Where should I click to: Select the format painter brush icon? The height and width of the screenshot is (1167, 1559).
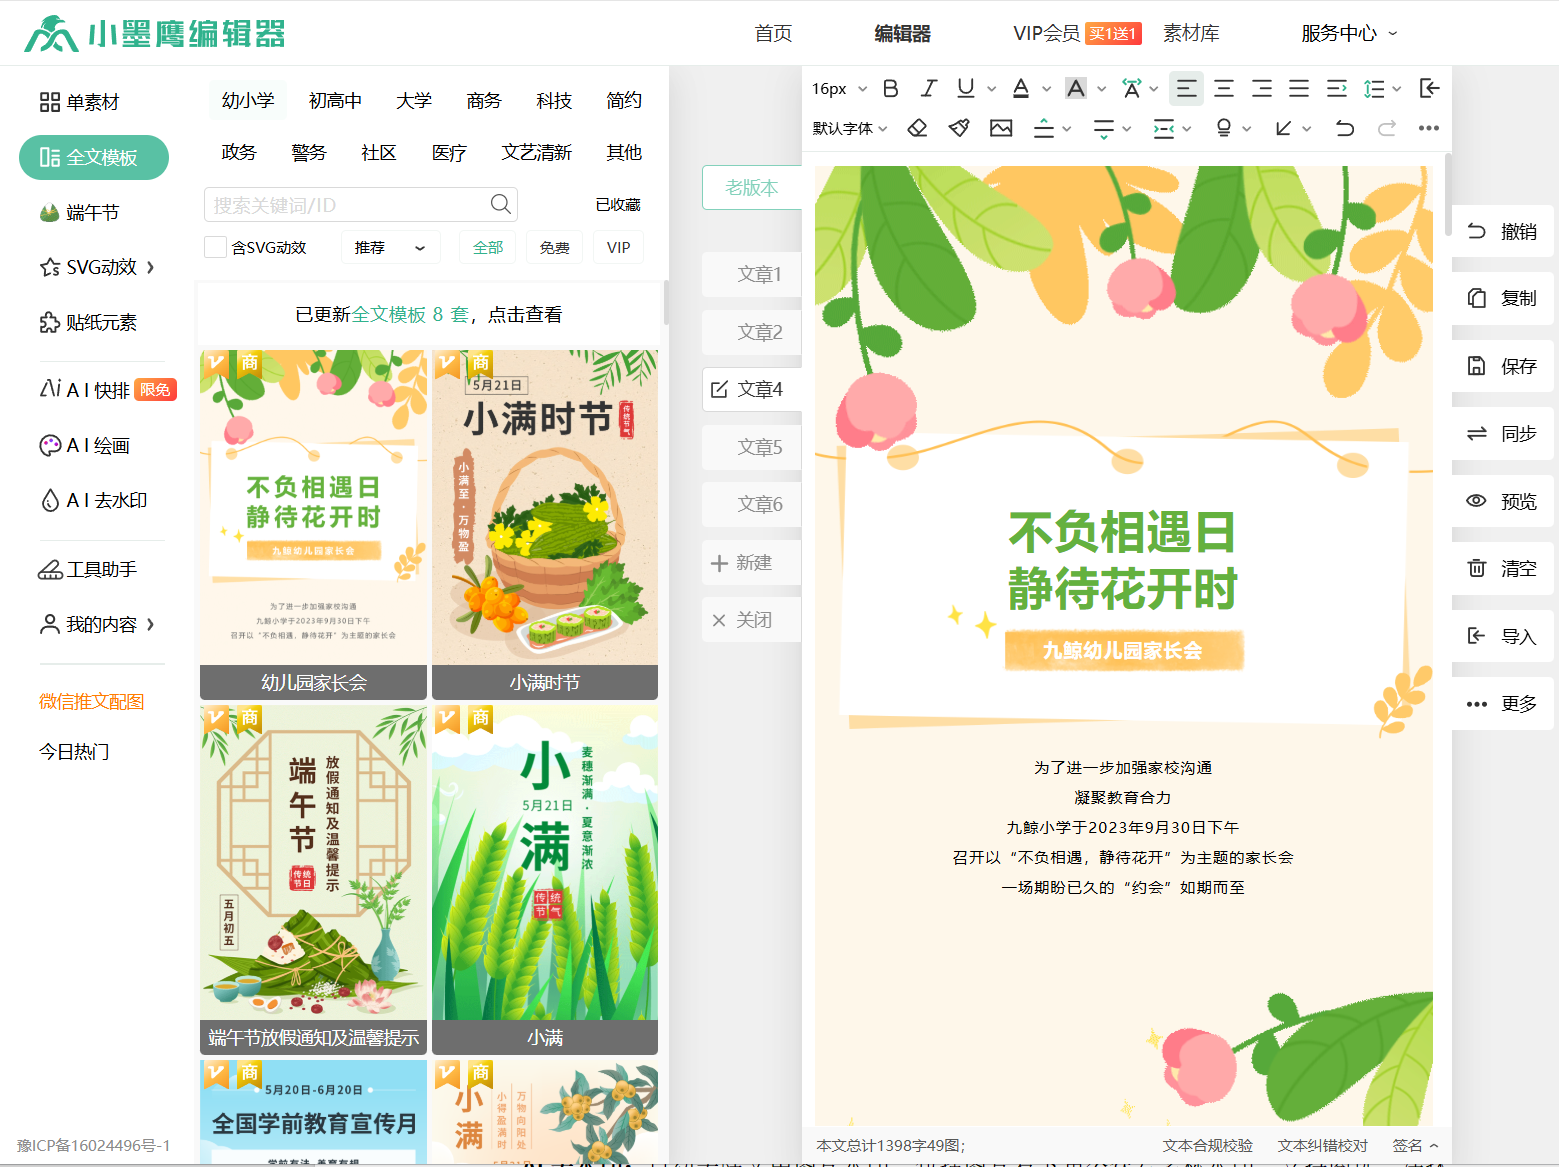click(958, 128)
